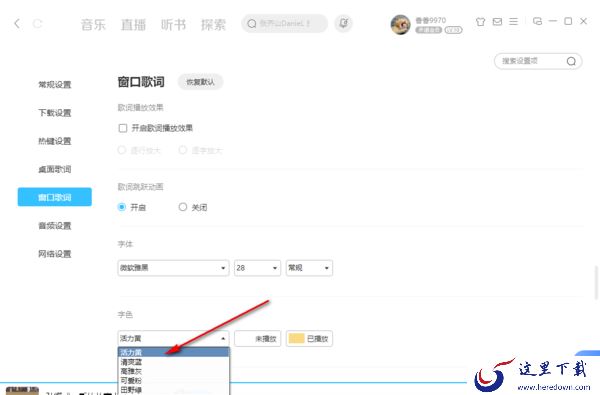The image size is (600, 395).
Task: Click the username next to avatar
Action: (x=430, y=20)
